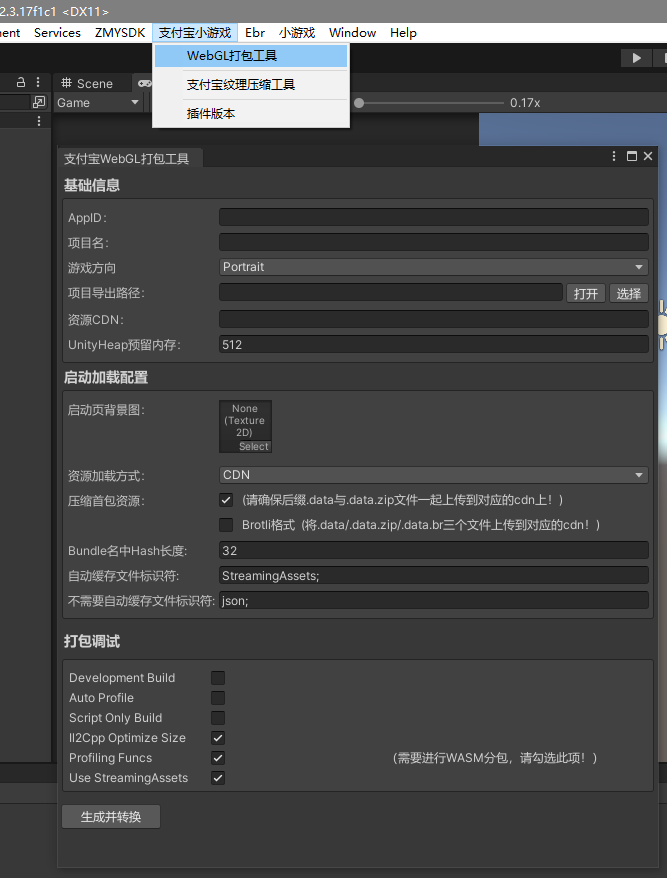Enable the Brotli格式 checkbox
This screenshot has width=667, height=878.
(x=226, y=525)
